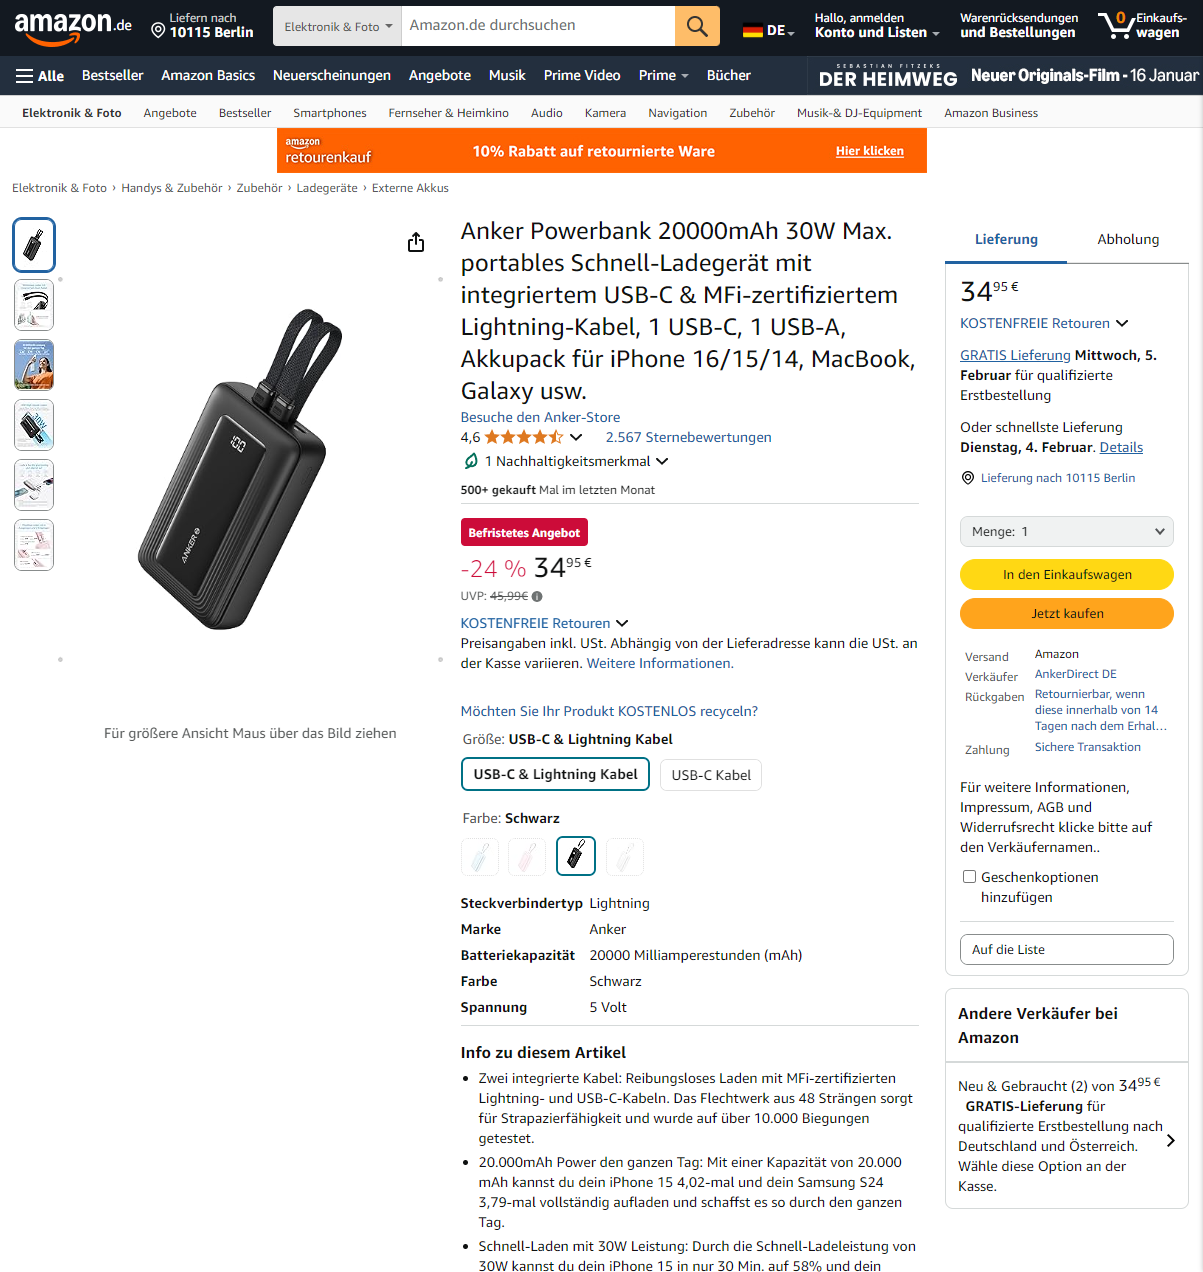Open Smartphones in the category navigation
This screenshot has height=1272, width=1203.
click(x=330, y=113)
